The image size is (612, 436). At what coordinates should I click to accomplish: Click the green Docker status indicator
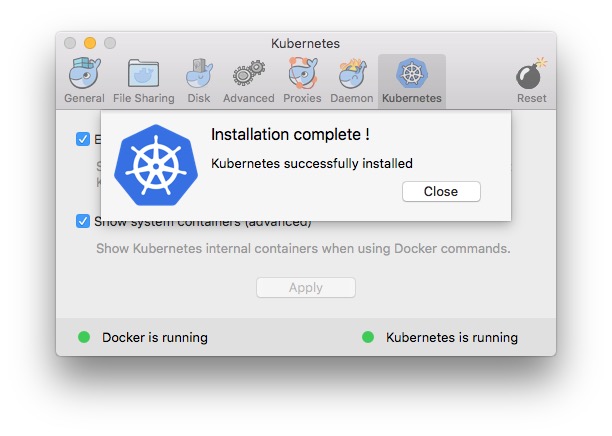[84, 337]
